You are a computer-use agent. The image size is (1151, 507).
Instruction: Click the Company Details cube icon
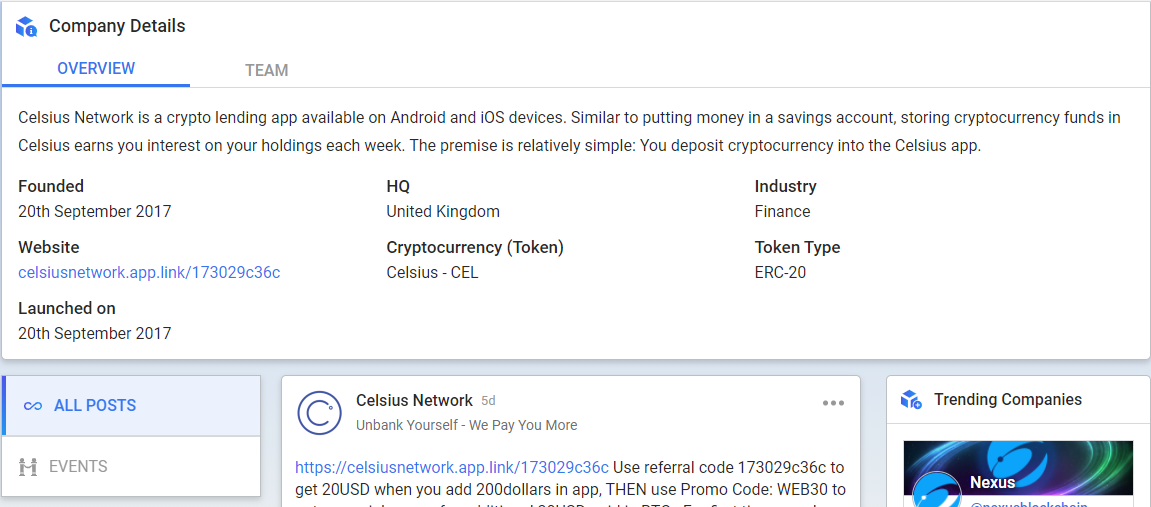[26, 27]
